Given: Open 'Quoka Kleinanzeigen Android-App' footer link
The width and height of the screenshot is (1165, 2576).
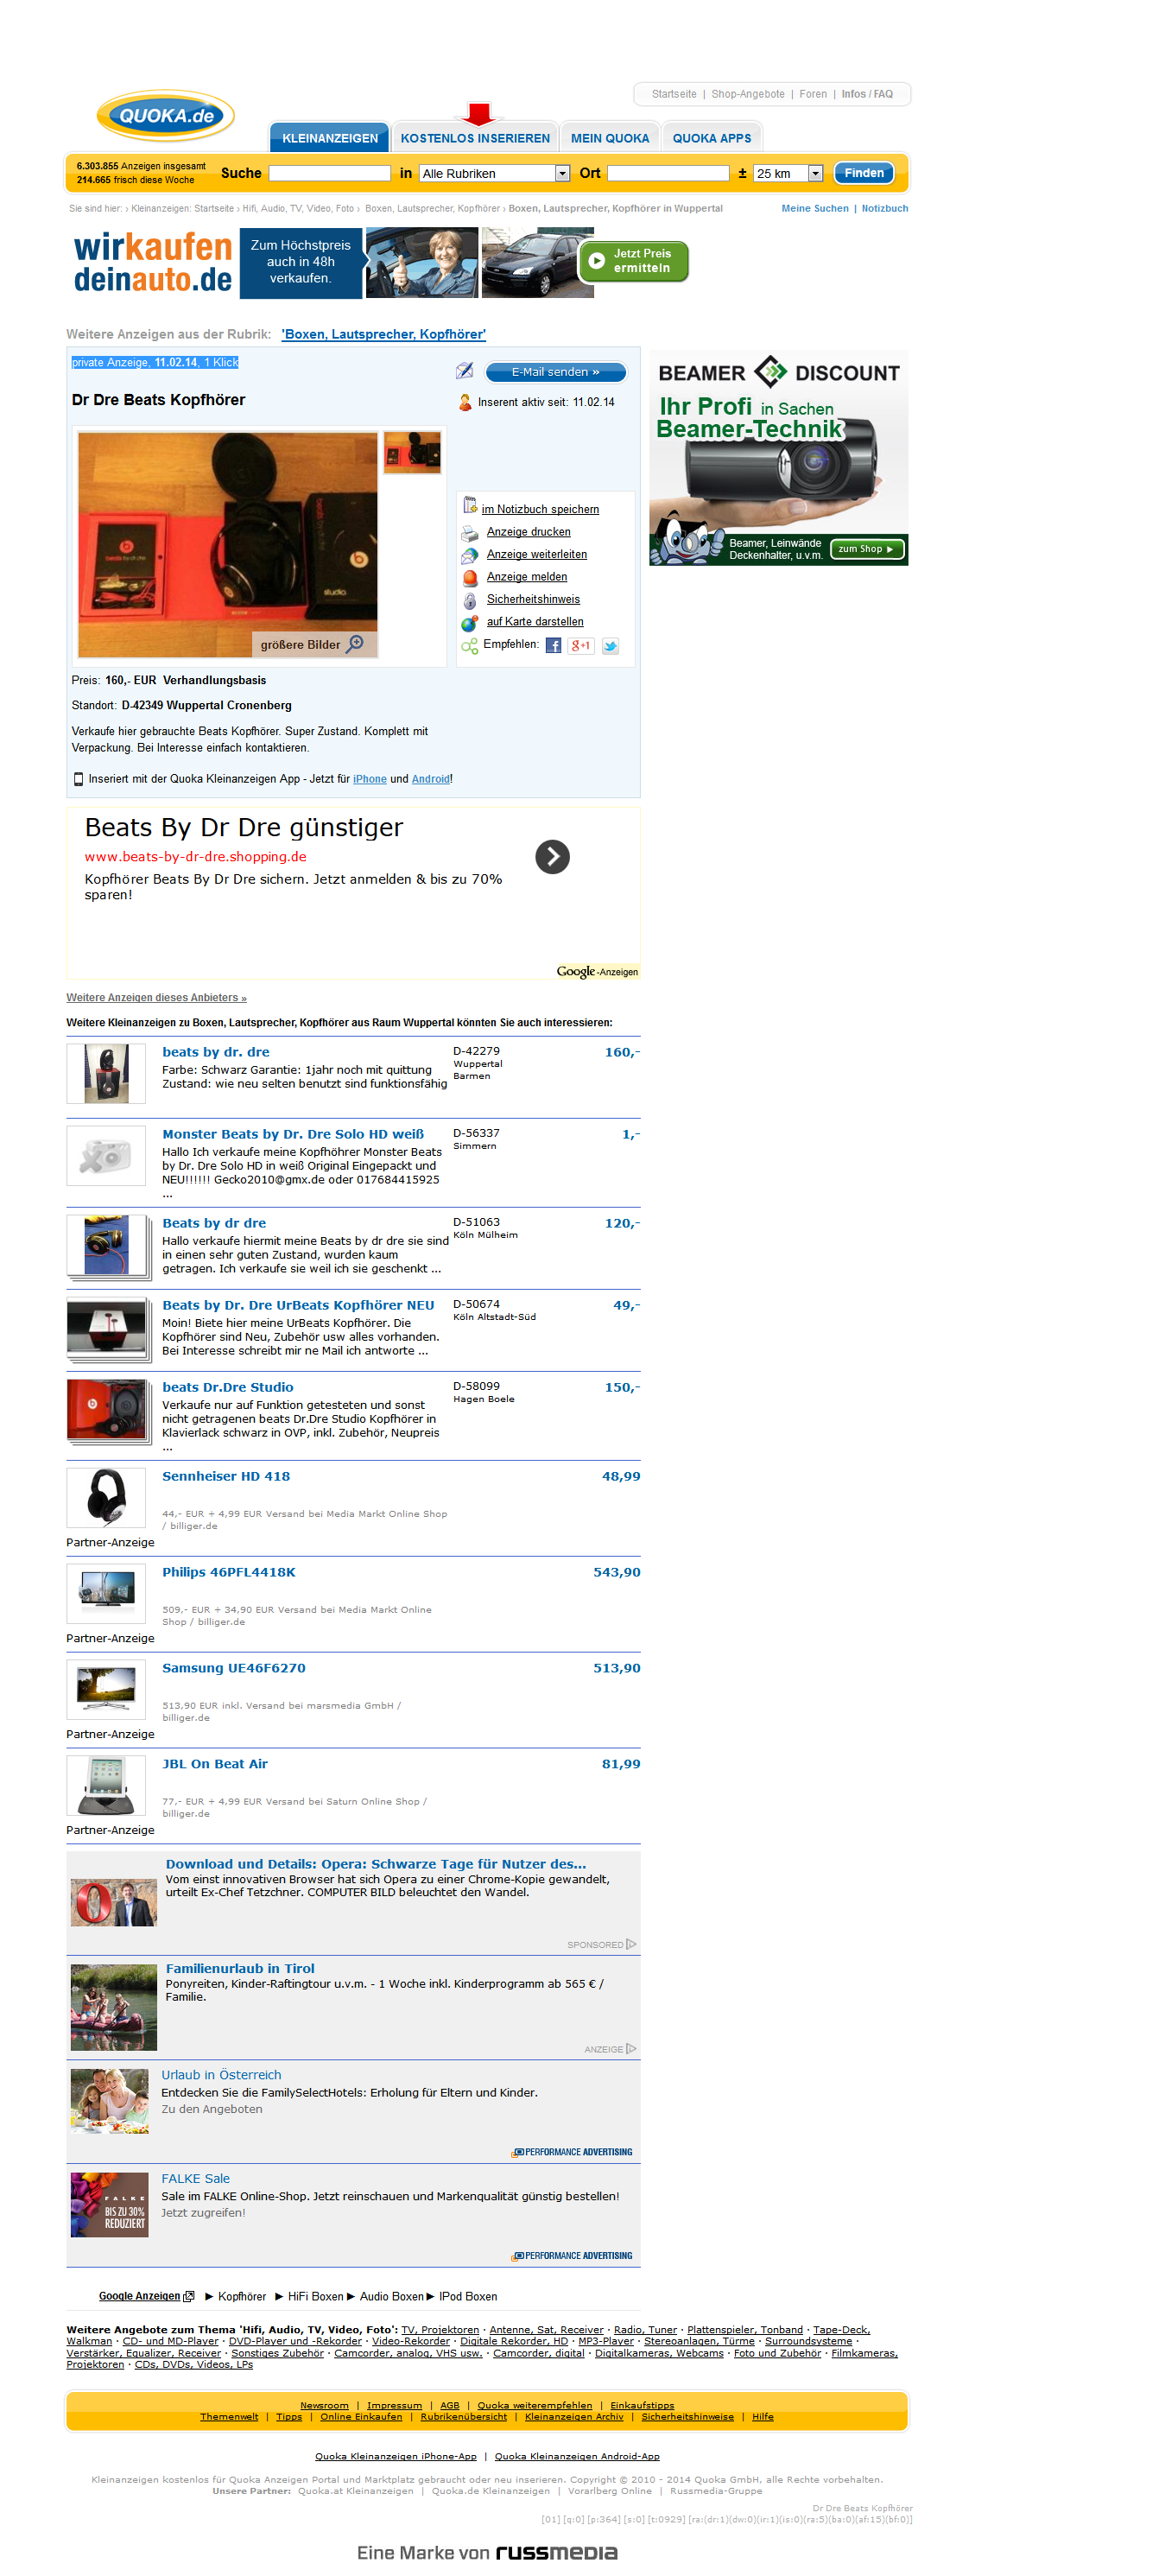Looking at the screenshot, I should pos(577,2456).
